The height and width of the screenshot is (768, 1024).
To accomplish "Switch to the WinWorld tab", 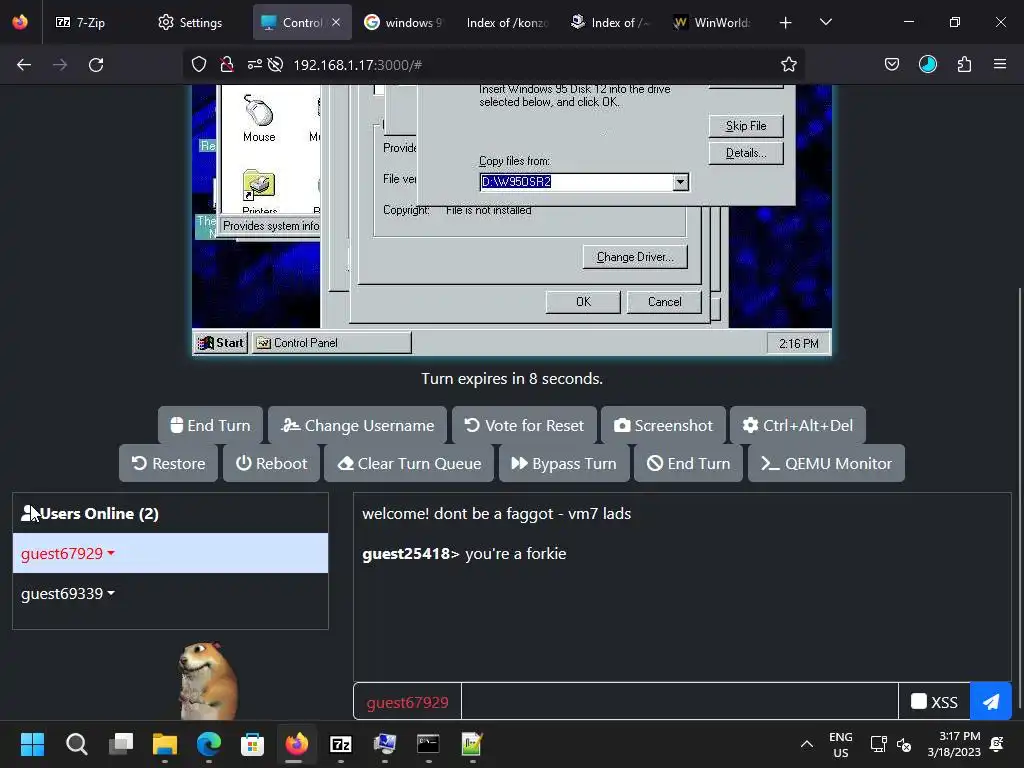I will (712, 22).
